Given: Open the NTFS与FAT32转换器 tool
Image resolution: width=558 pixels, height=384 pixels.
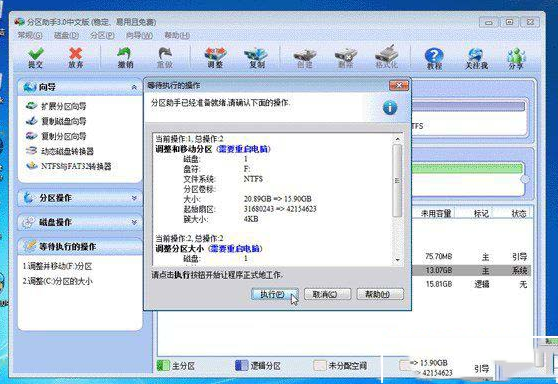Looking at the screenshot, I should 68,166.
